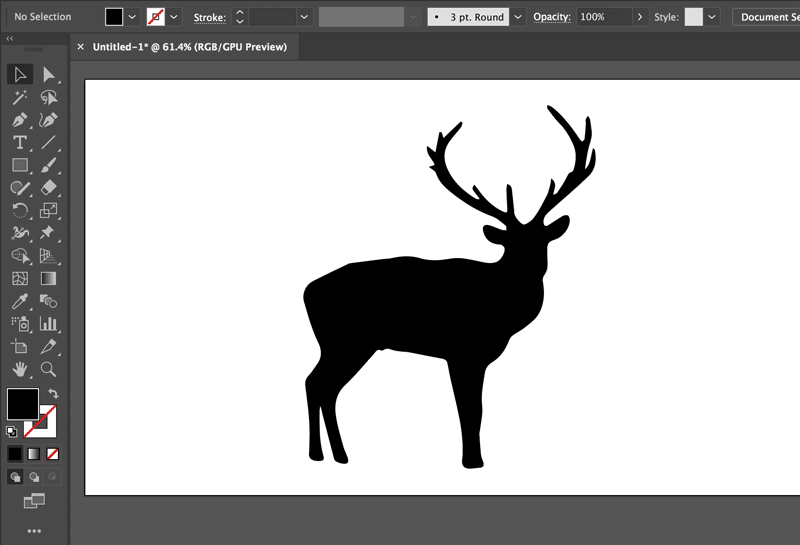Open the graphic Style dropdown arrow

point(711,17)
